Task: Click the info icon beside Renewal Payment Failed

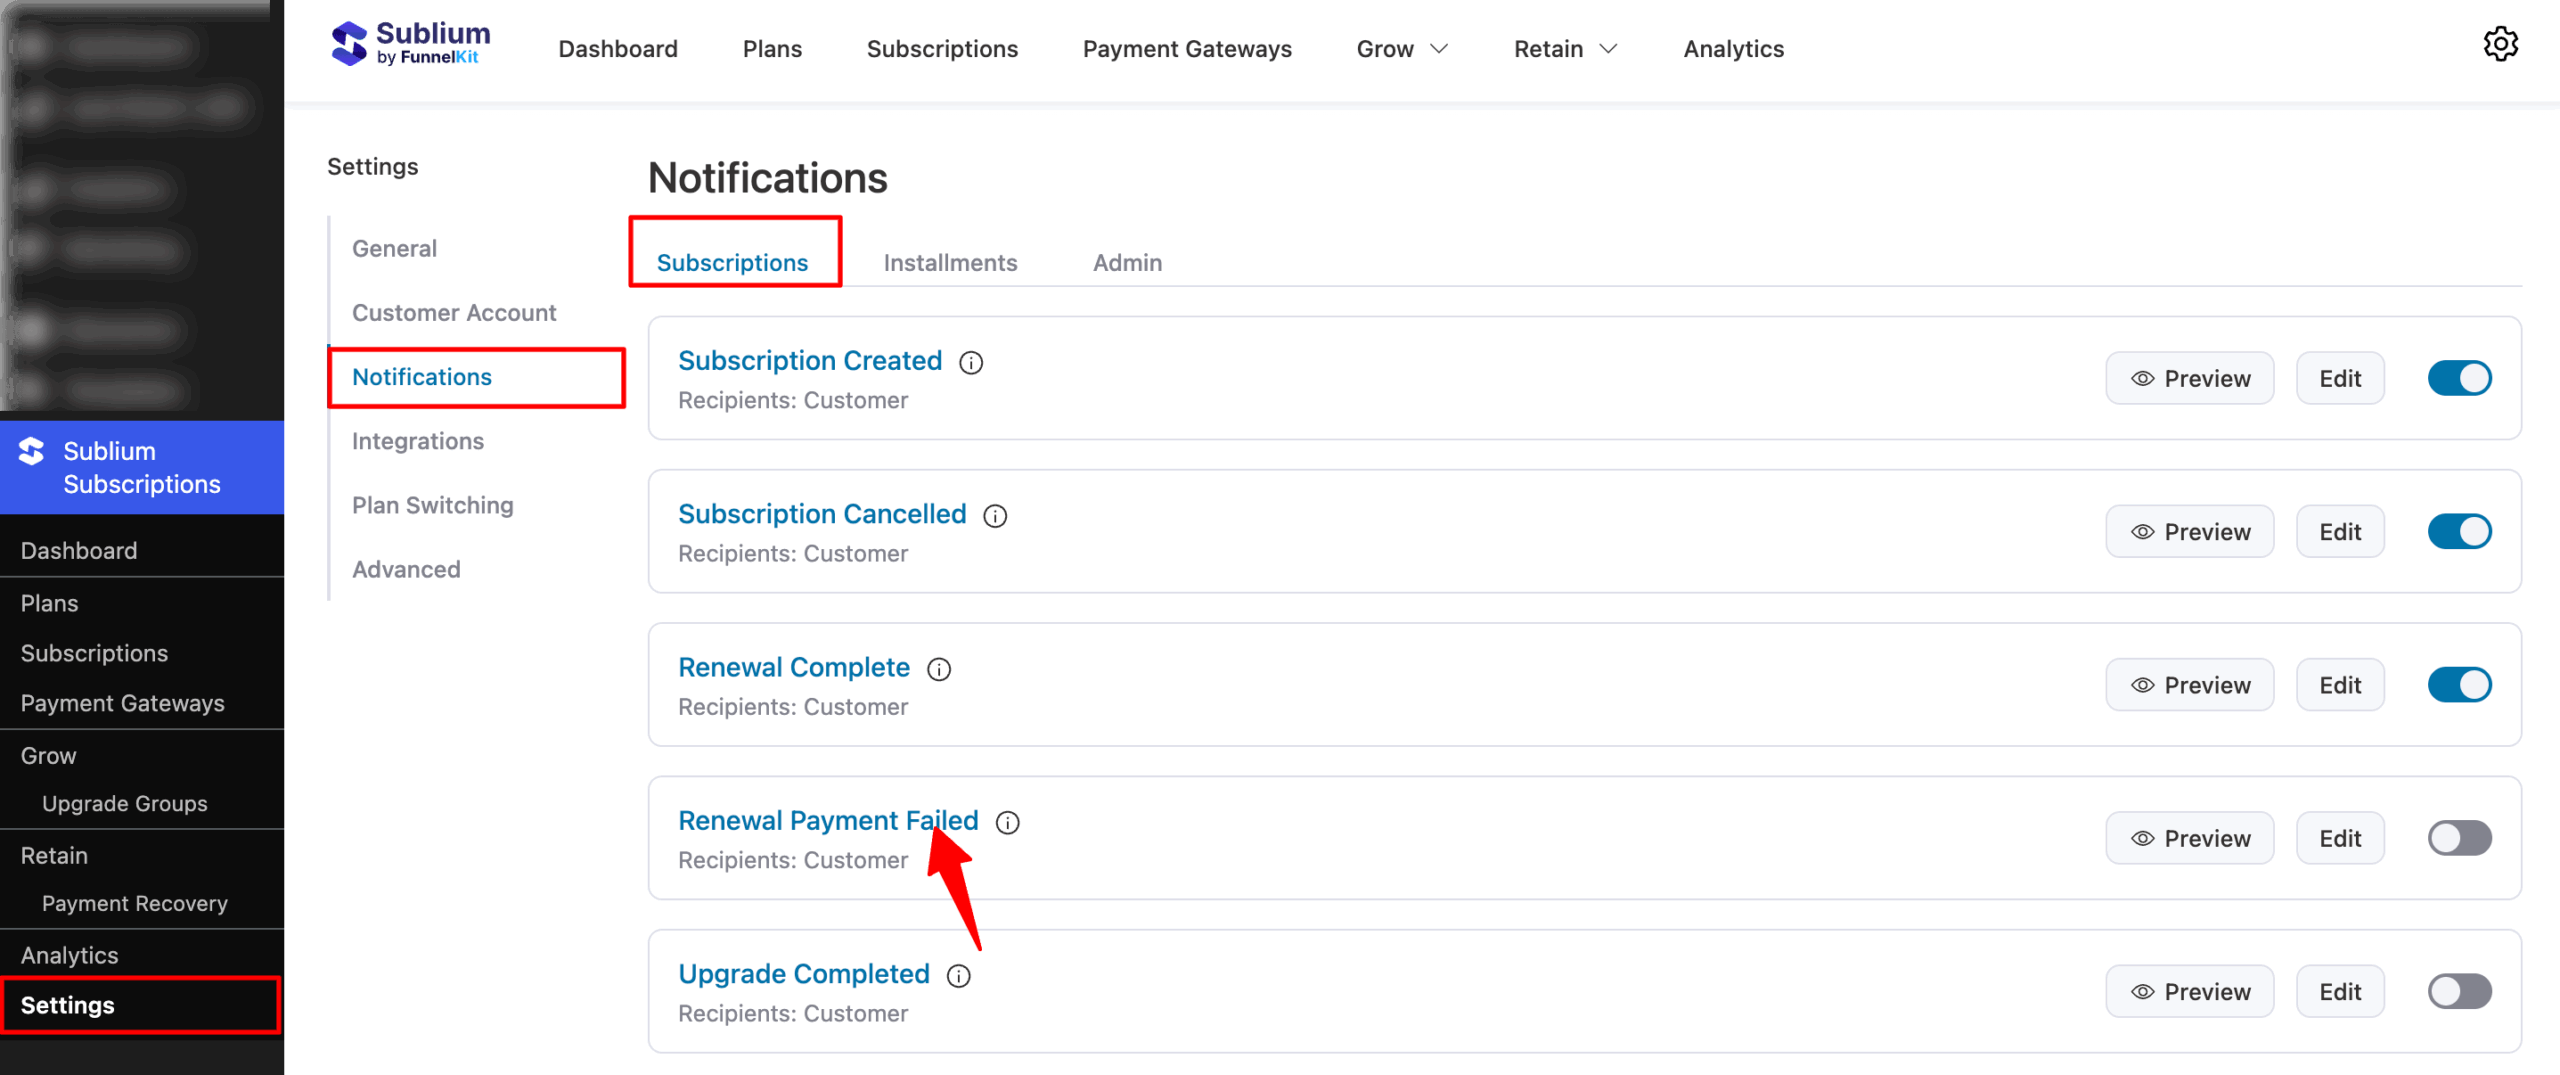Action: click(x=1007, y=822)
